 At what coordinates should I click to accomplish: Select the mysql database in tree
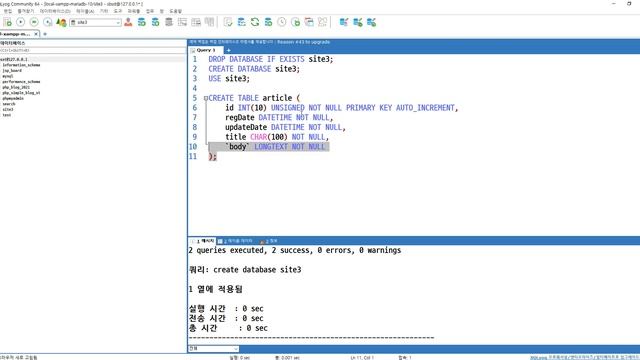8,76
